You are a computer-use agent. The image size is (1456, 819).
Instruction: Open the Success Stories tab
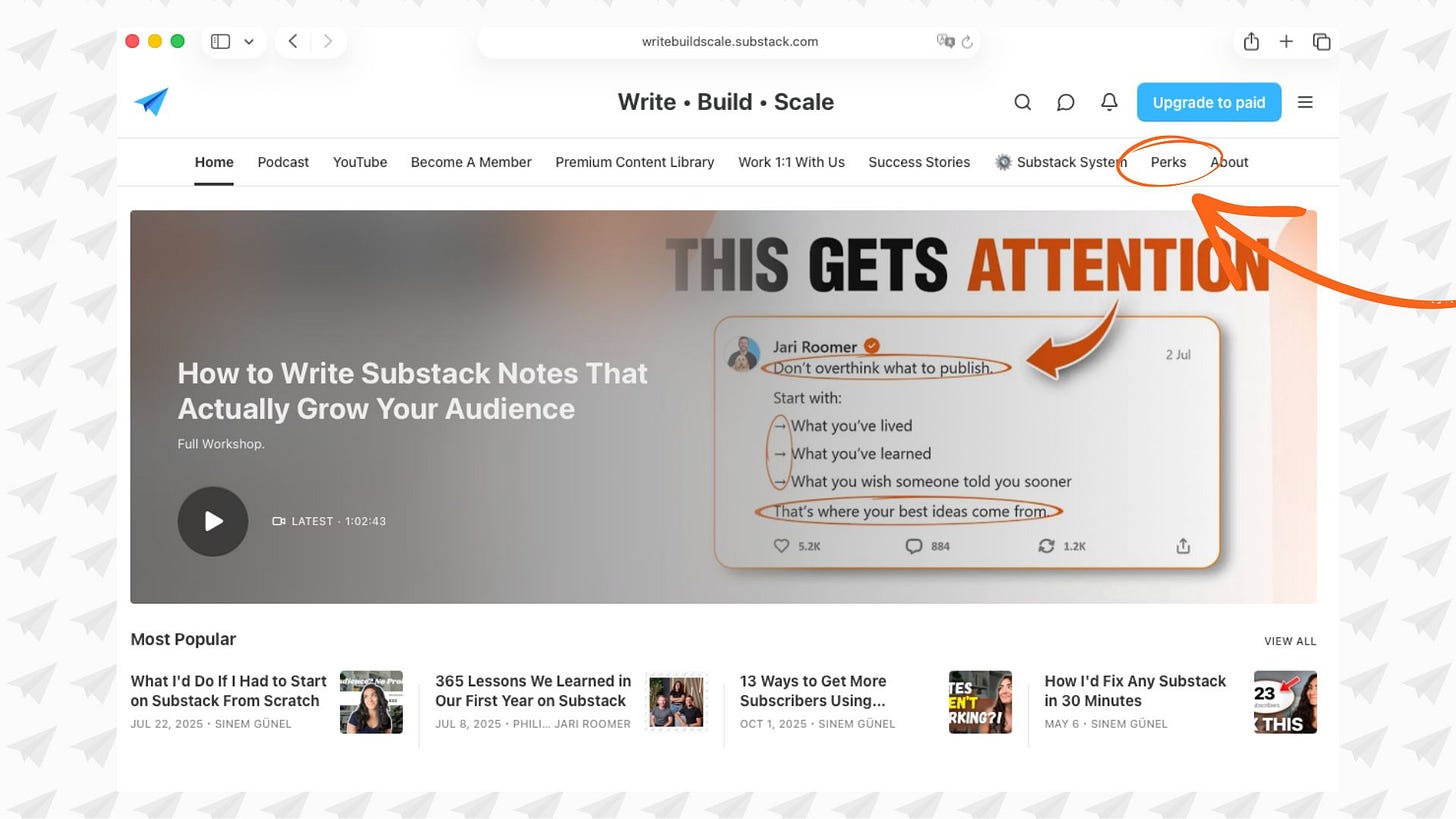pyautogui.click(x=919, y=162)
